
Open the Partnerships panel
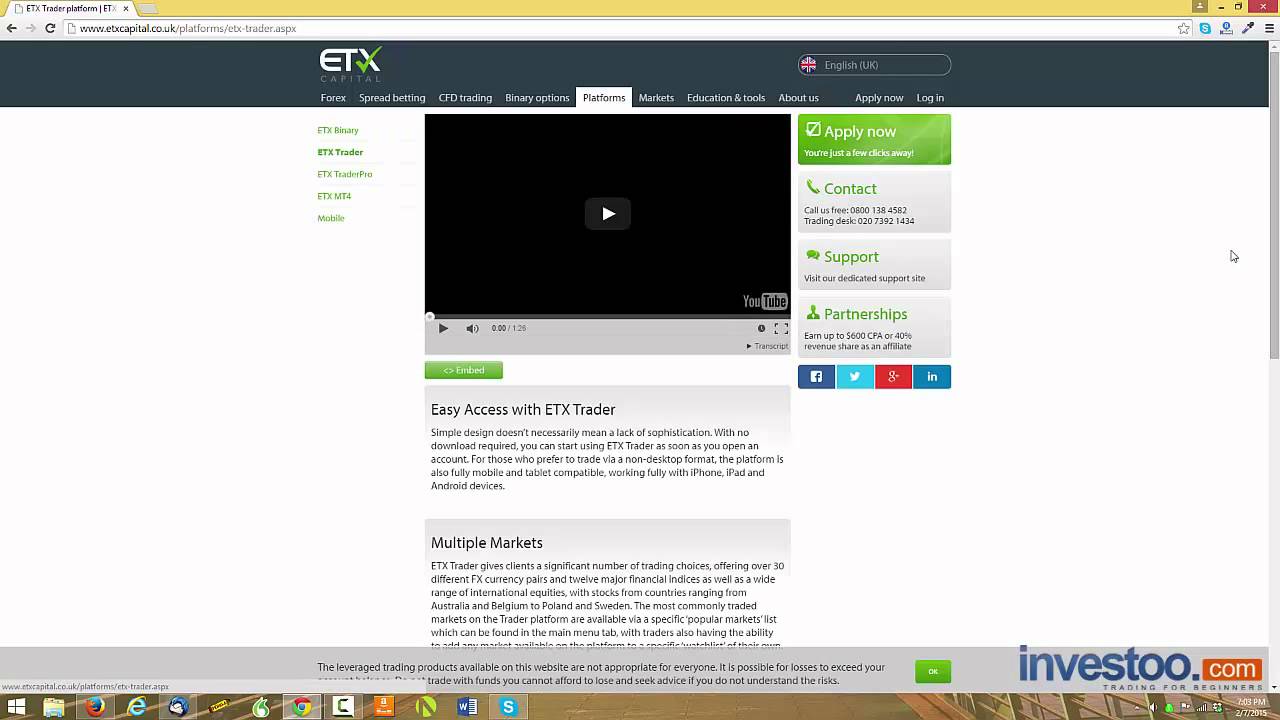coord(874,327)
